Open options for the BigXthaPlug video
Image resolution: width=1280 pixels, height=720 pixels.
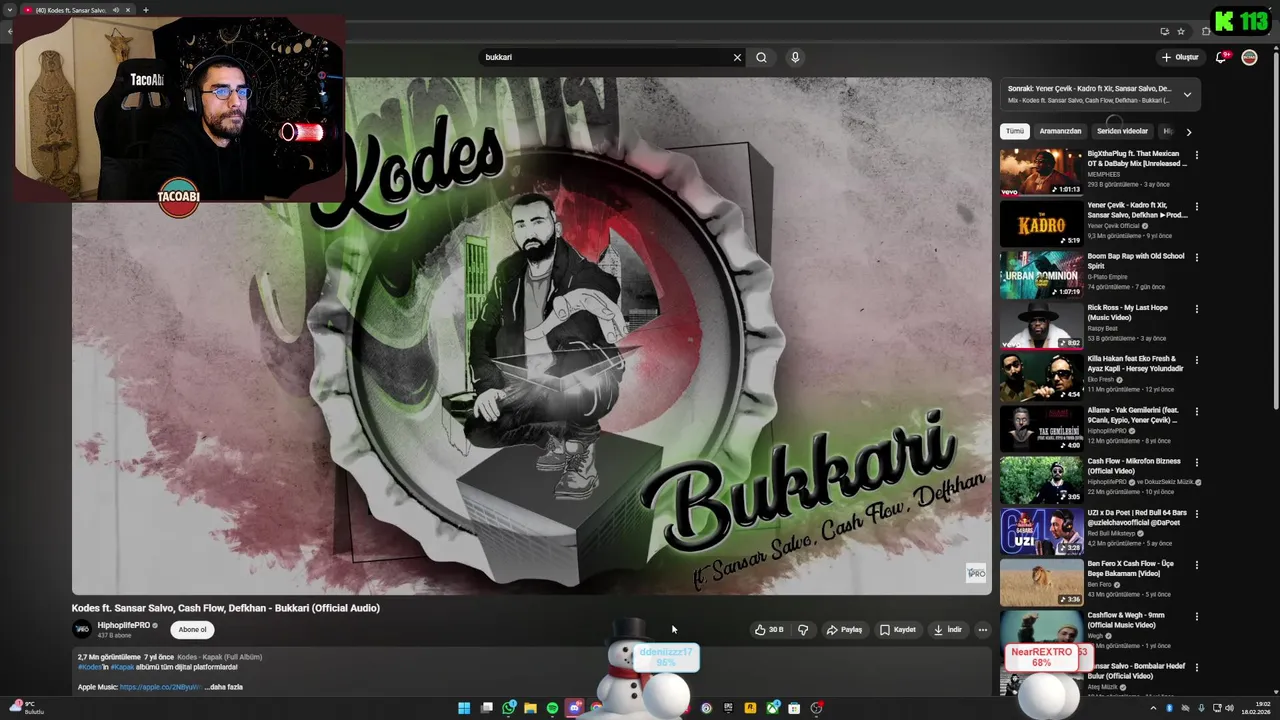click(x=1196, y=155)
